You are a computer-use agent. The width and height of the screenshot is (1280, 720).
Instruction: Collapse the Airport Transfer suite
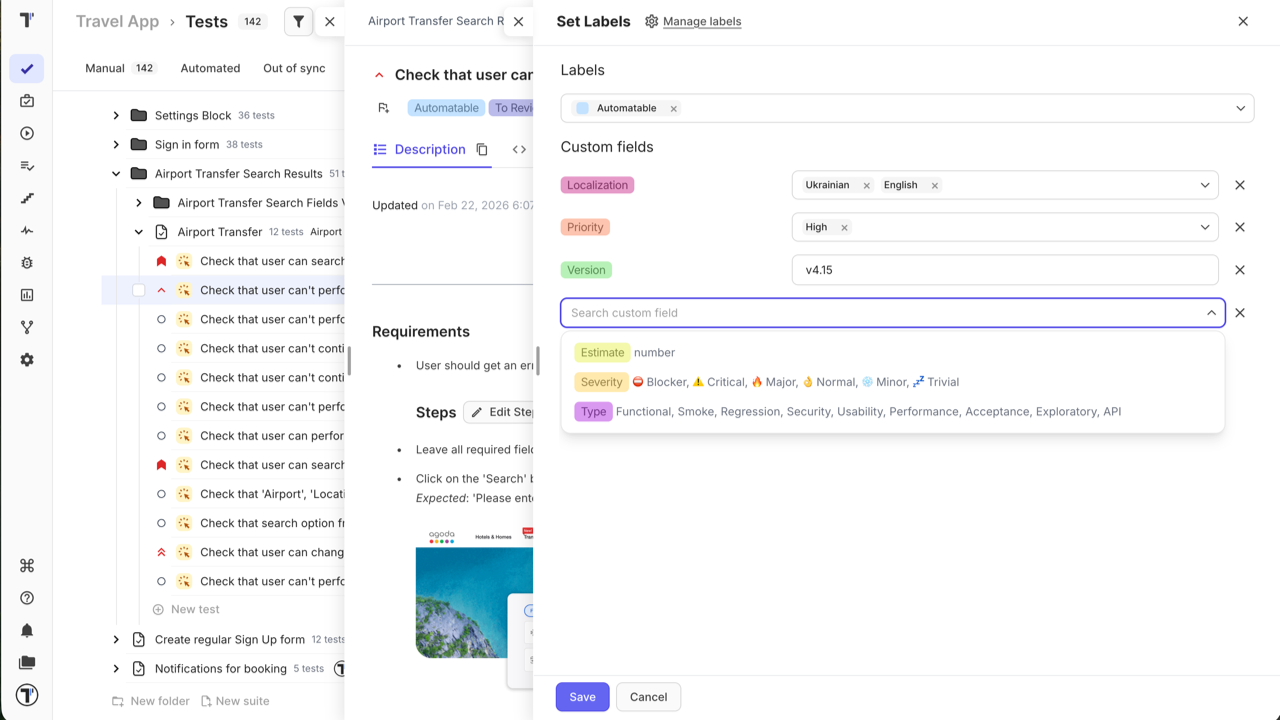[139, 232]
